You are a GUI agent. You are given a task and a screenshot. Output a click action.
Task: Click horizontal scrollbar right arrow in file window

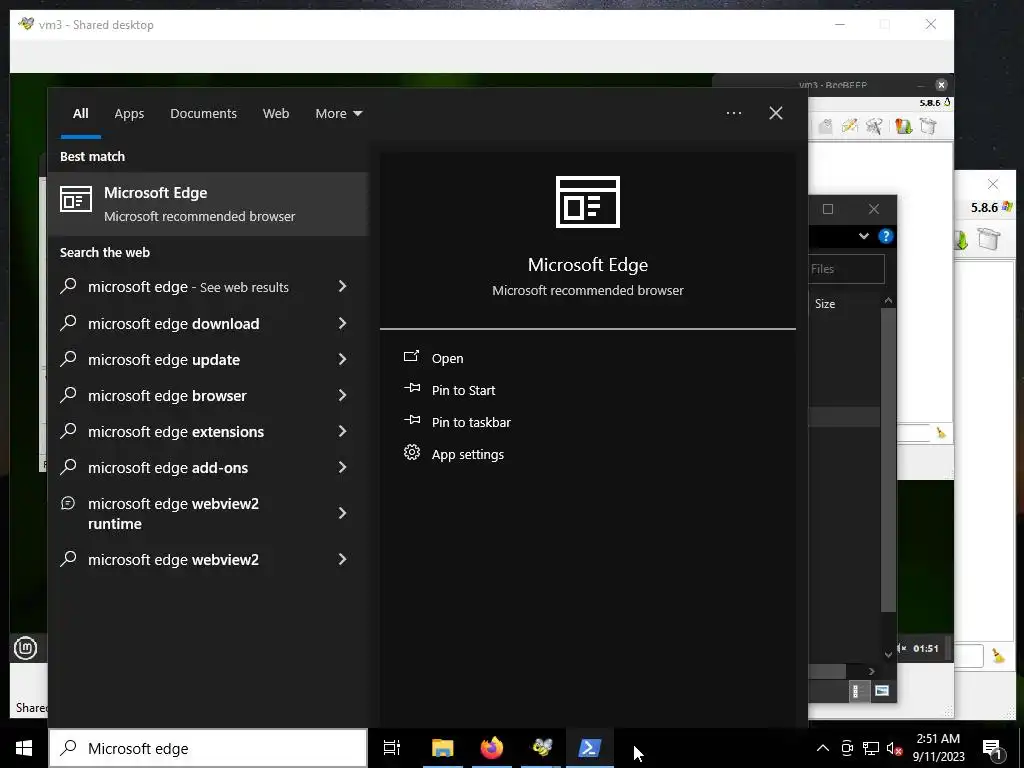[872, 671]
